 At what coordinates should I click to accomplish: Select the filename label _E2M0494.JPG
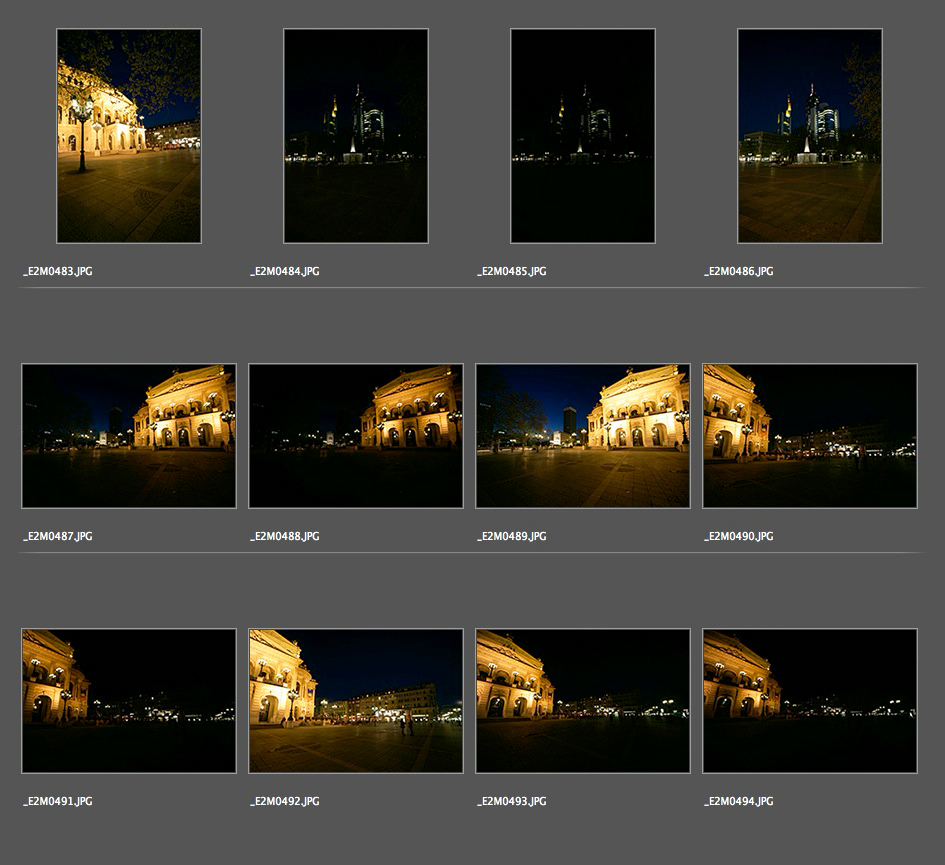[x=739, y=801]
